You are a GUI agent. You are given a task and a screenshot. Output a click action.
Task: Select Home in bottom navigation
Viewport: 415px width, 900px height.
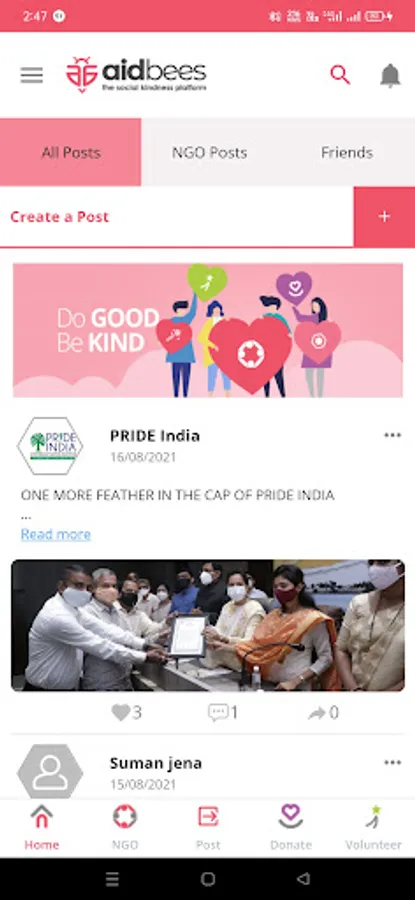(x=41, y=827)
